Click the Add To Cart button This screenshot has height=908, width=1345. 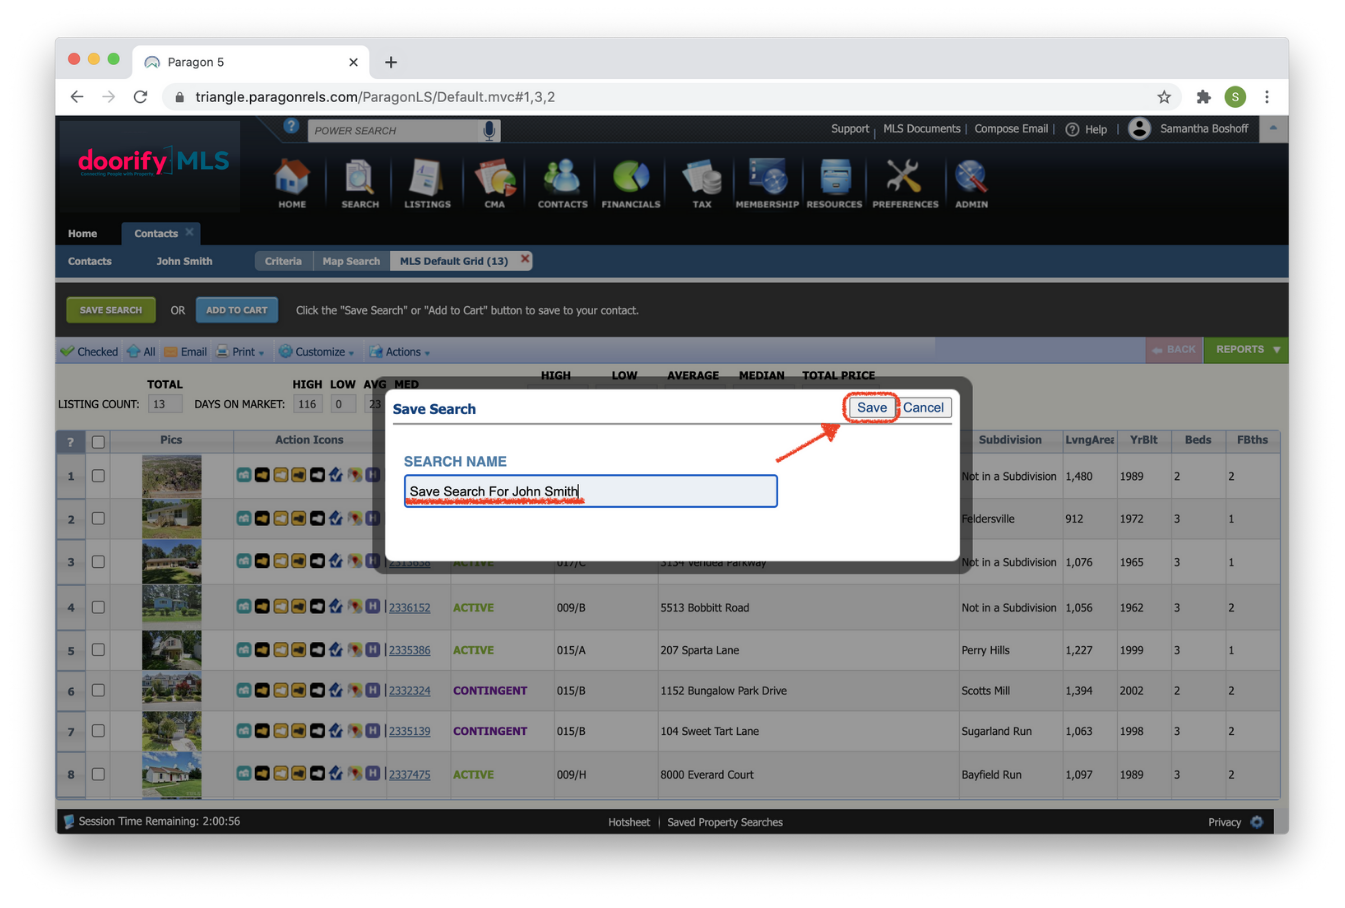(237, 310)
